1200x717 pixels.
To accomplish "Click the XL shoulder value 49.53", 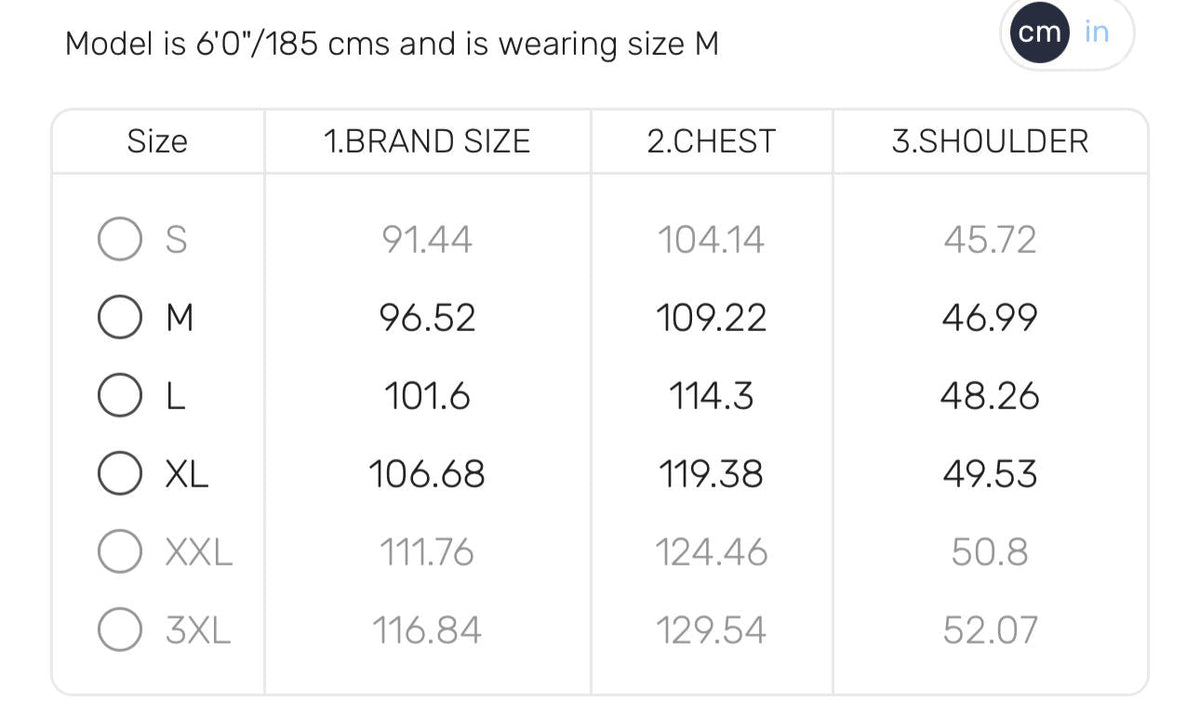I will pos(990,473).
